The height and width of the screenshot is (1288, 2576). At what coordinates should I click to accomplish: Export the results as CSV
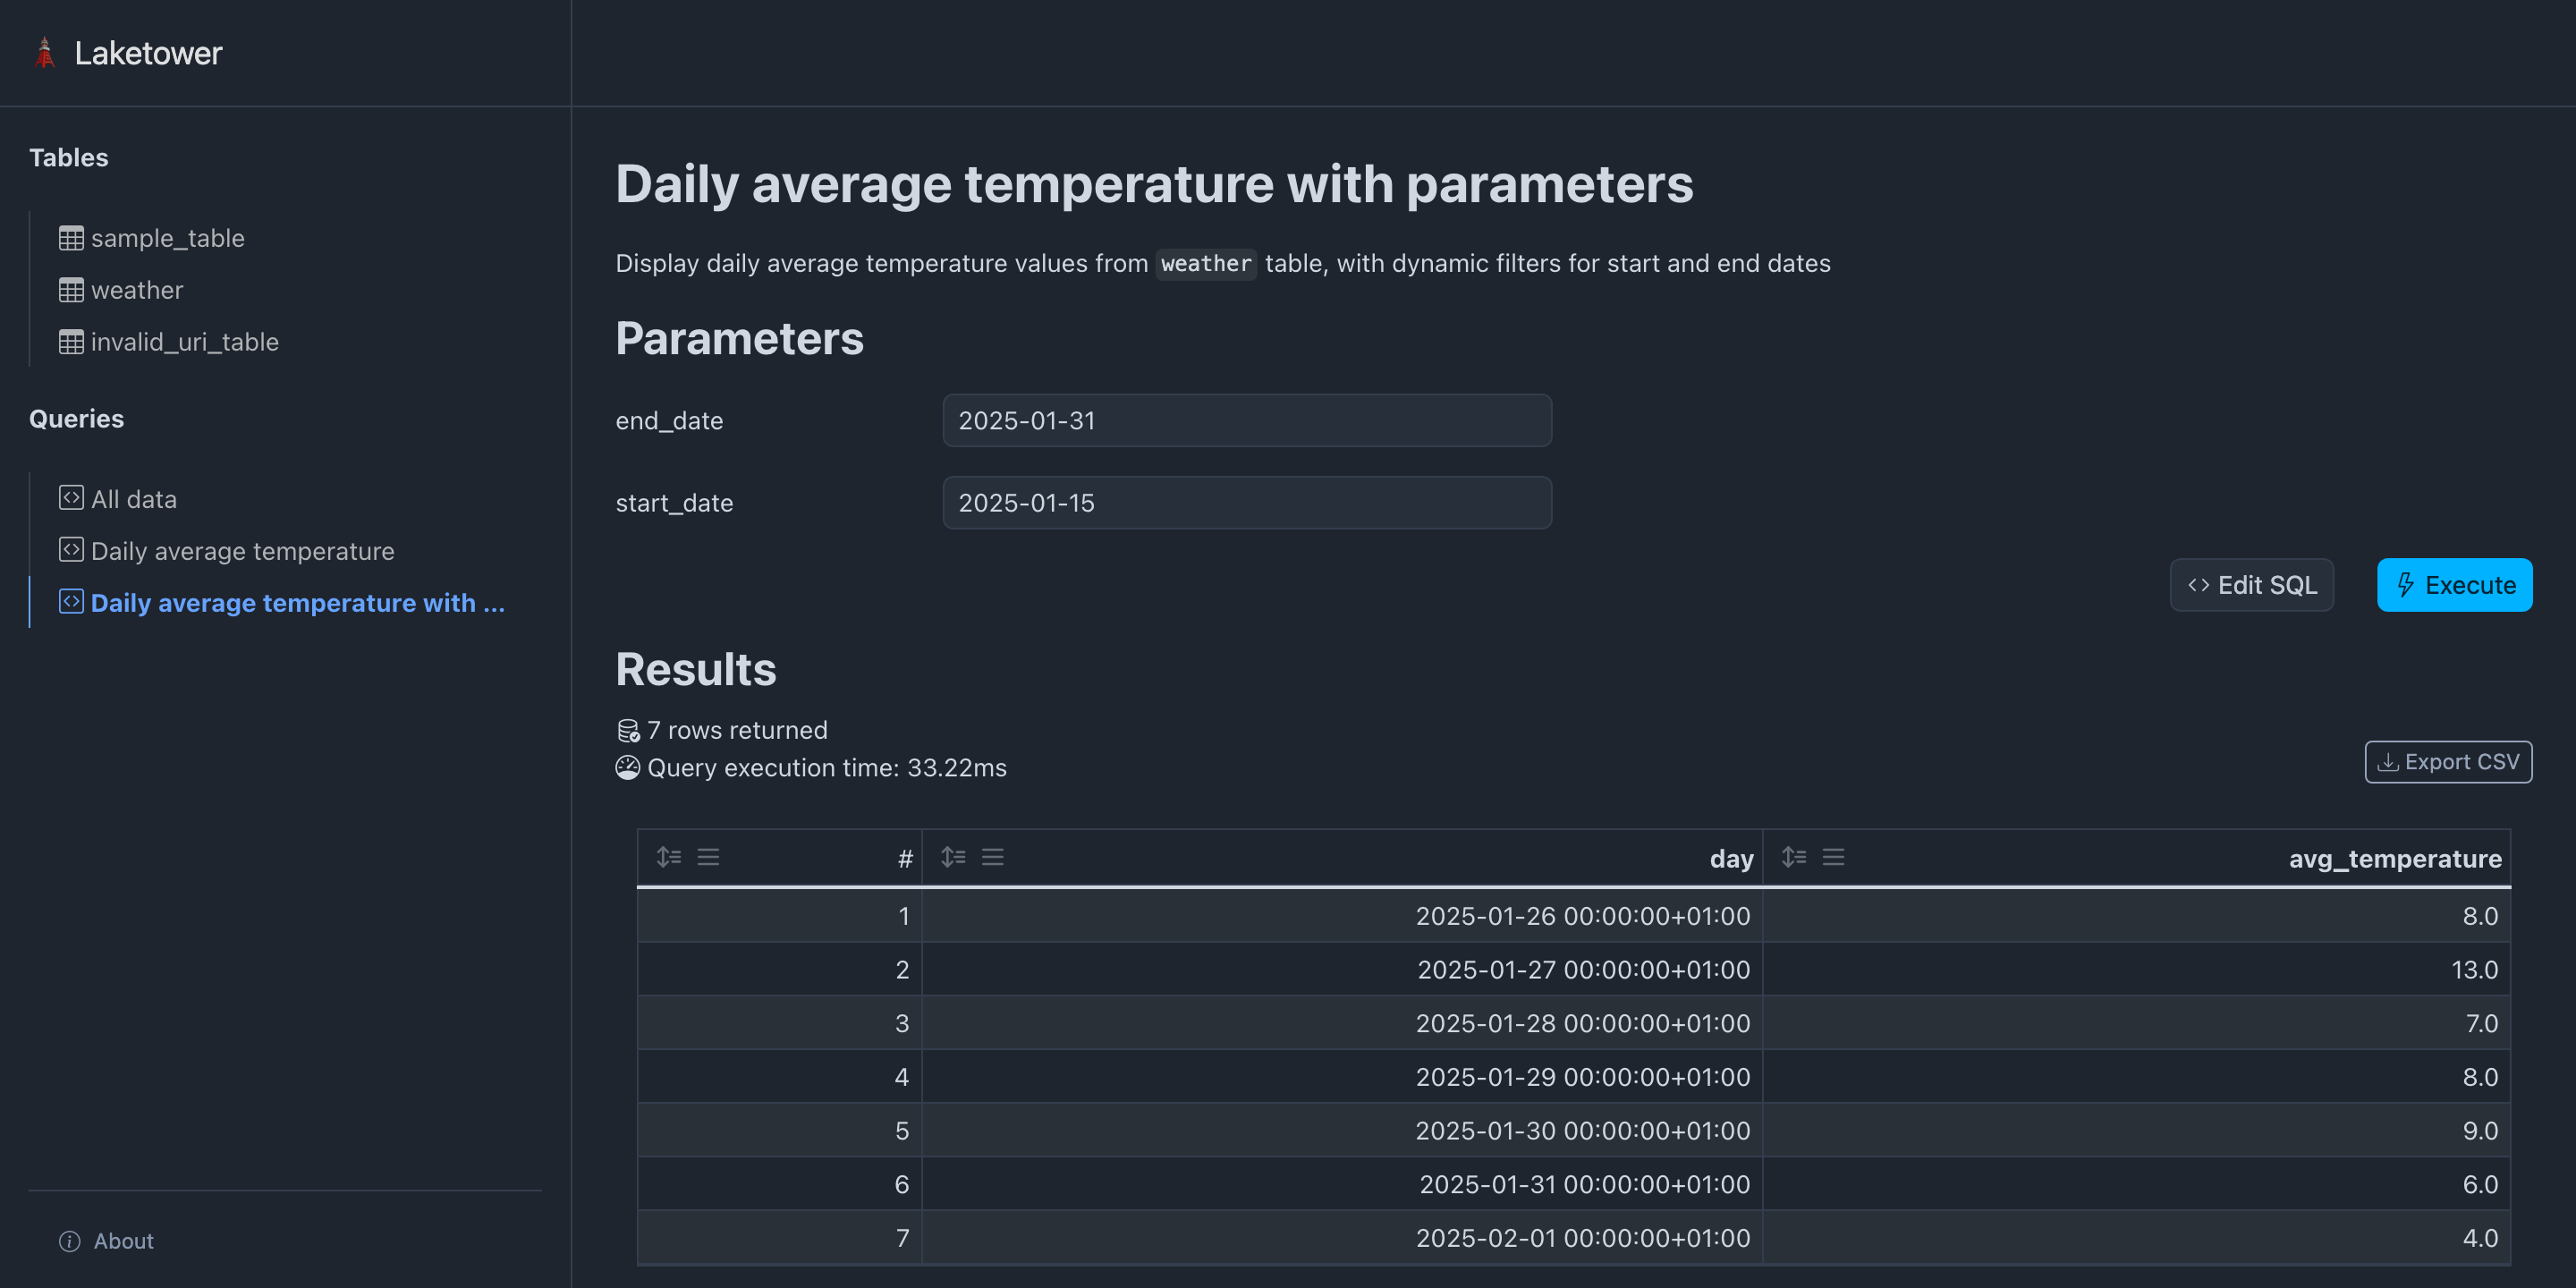point(2447,761)
